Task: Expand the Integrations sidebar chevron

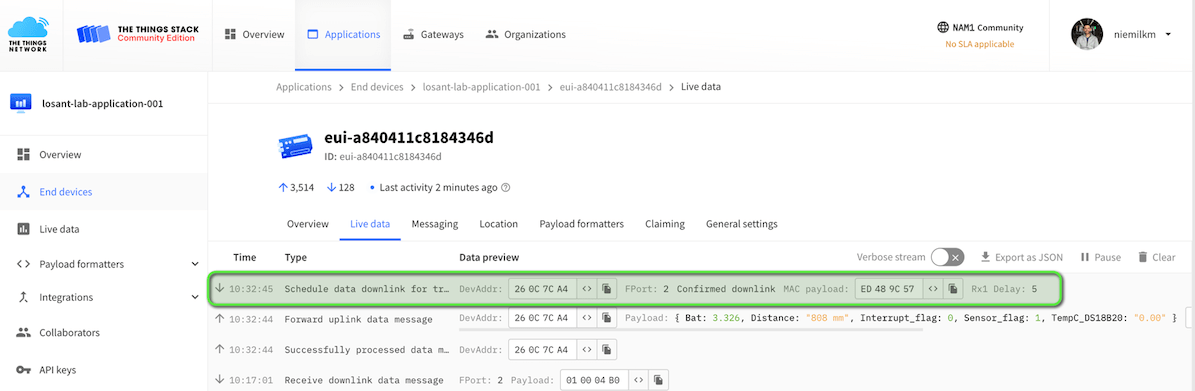Action: pyautogui.click(x=194, y=297)
